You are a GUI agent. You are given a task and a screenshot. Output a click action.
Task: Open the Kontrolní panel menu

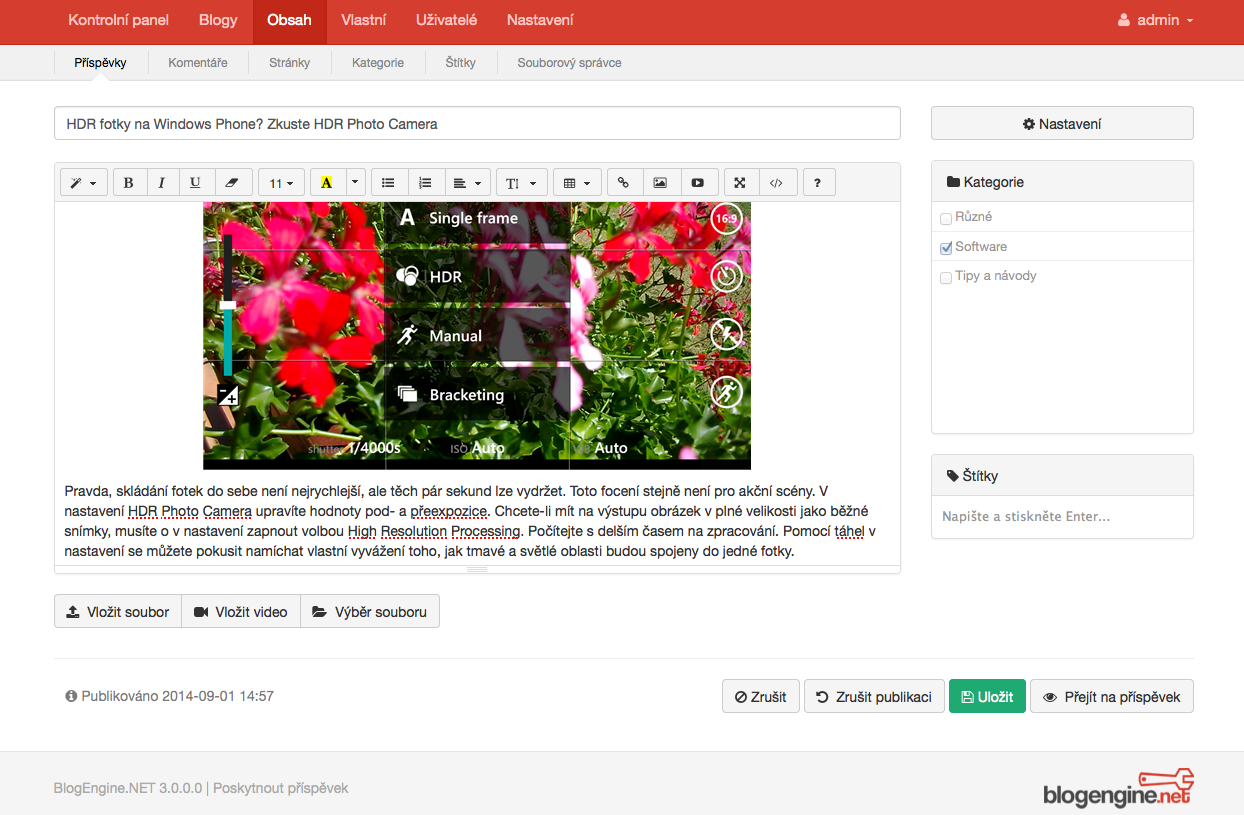coord(118,20)
